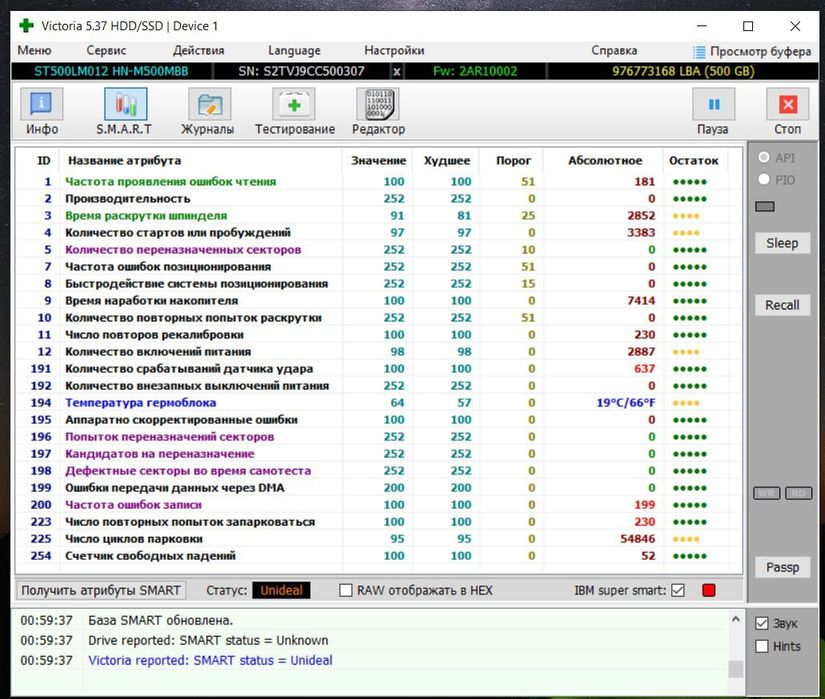Click the RD indicator button
The height and width of the screenshot is (699, 825).
click(799, 493)
